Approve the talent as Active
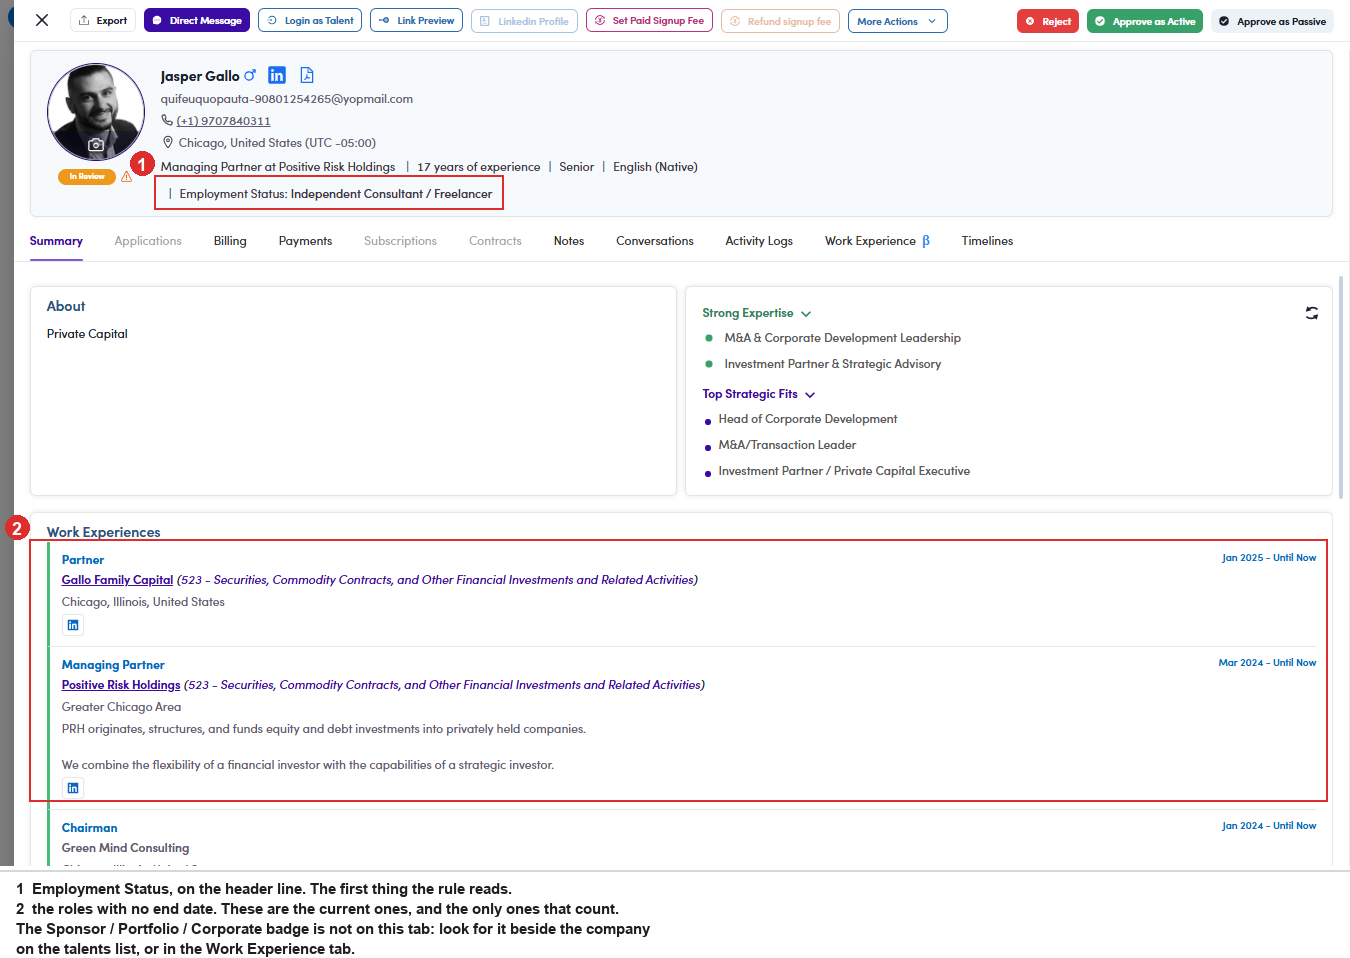This screenshot has width=1350, height=958. (1145, 21)
